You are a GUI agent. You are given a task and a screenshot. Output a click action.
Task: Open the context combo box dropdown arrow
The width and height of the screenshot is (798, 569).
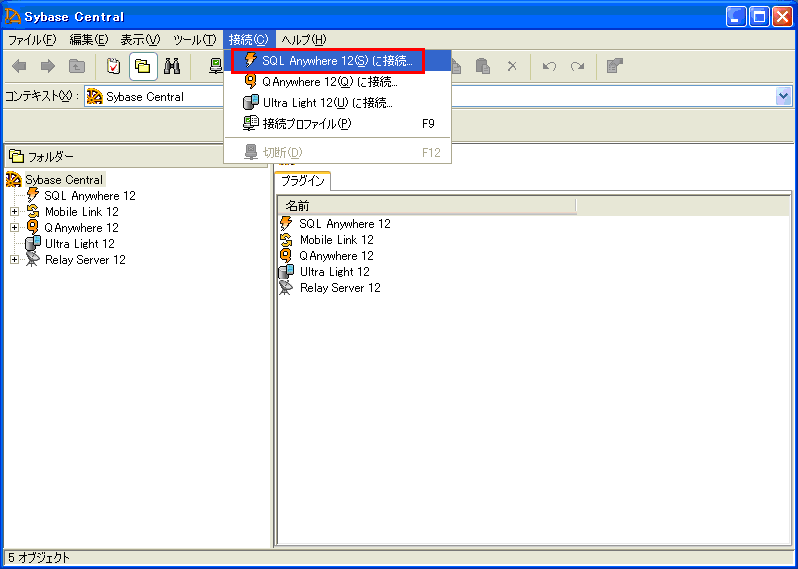pyautogui.click(x=783, y=96)
